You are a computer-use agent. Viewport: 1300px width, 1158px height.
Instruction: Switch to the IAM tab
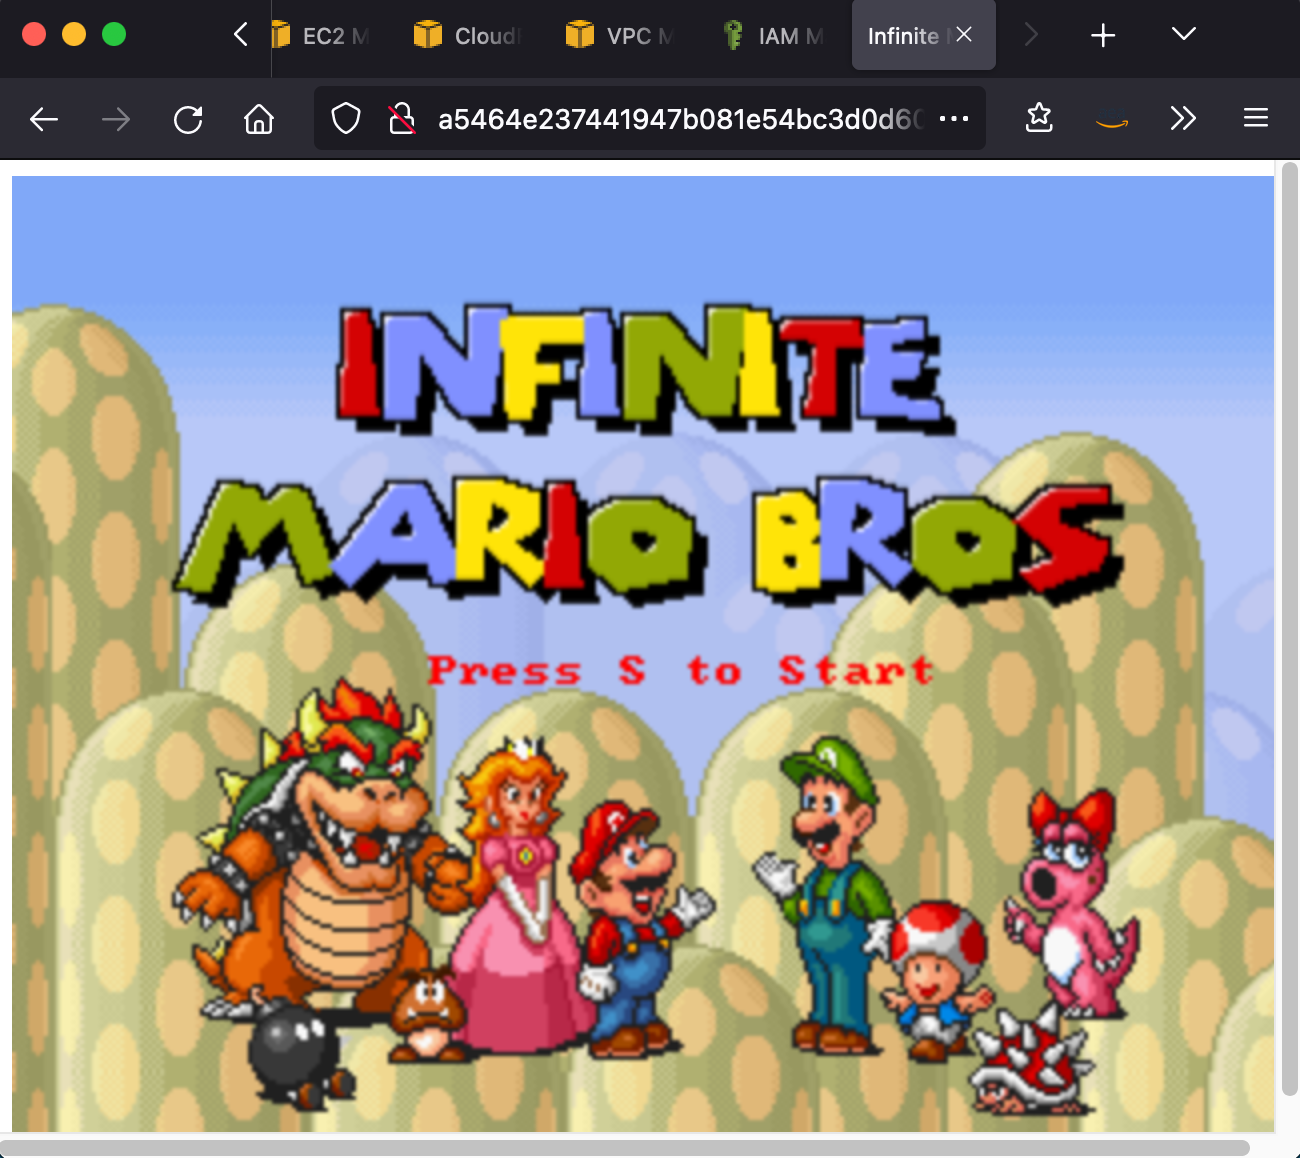[x=774, y=36]
